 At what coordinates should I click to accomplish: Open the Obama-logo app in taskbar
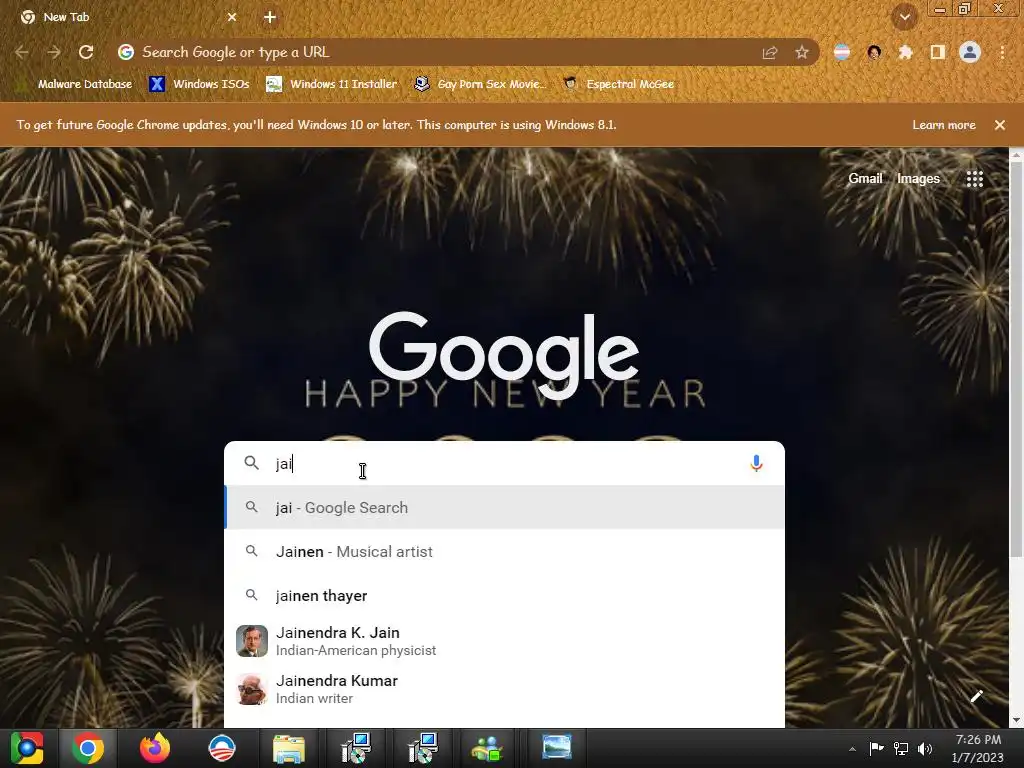221,748
